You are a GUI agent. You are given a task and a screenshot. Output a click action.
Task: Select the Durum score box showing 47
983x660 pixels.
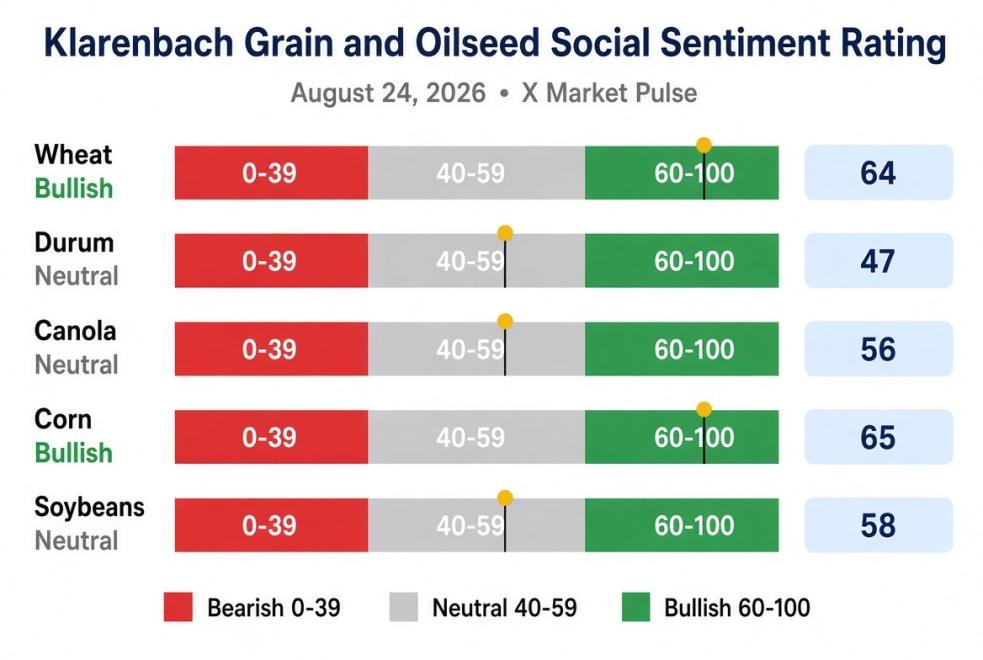878,261
